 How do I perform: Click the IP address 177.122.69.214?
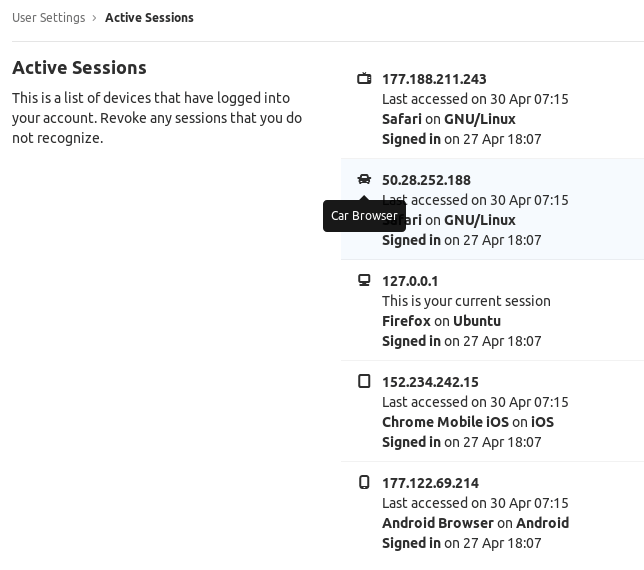pyautogui.click(x=430, y=483)
